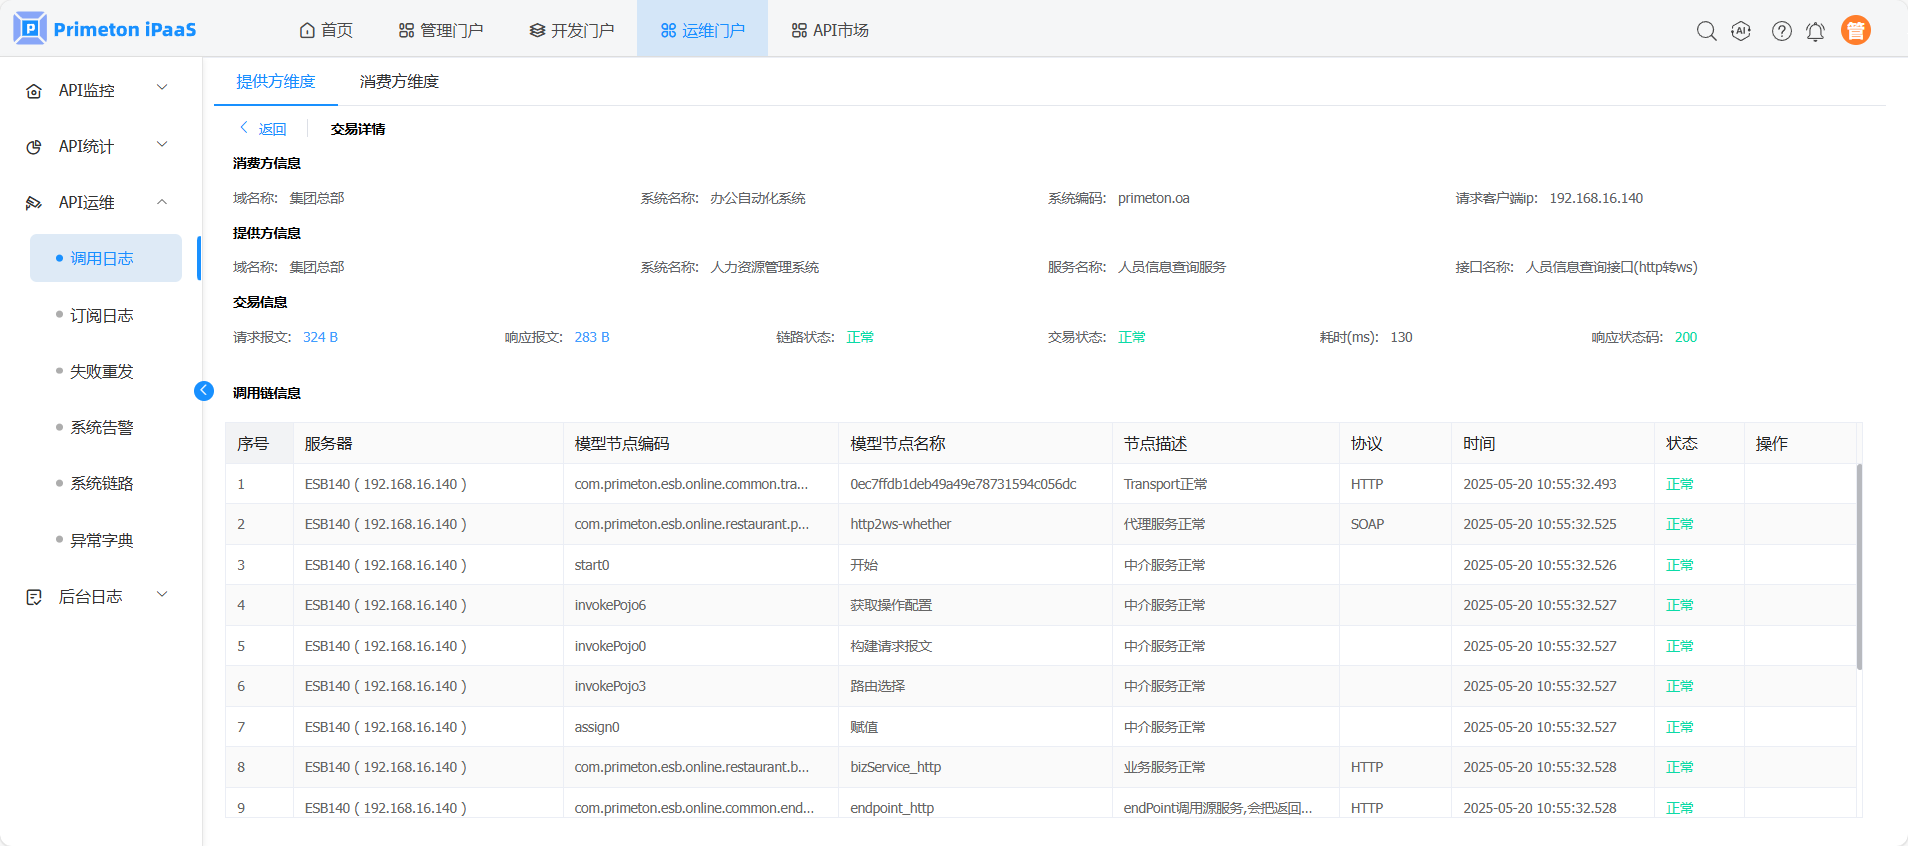Open the 283 B response message link
The height and width of the screenshot is (846, 1908).
pyautogui.click(x=592, y=337)
